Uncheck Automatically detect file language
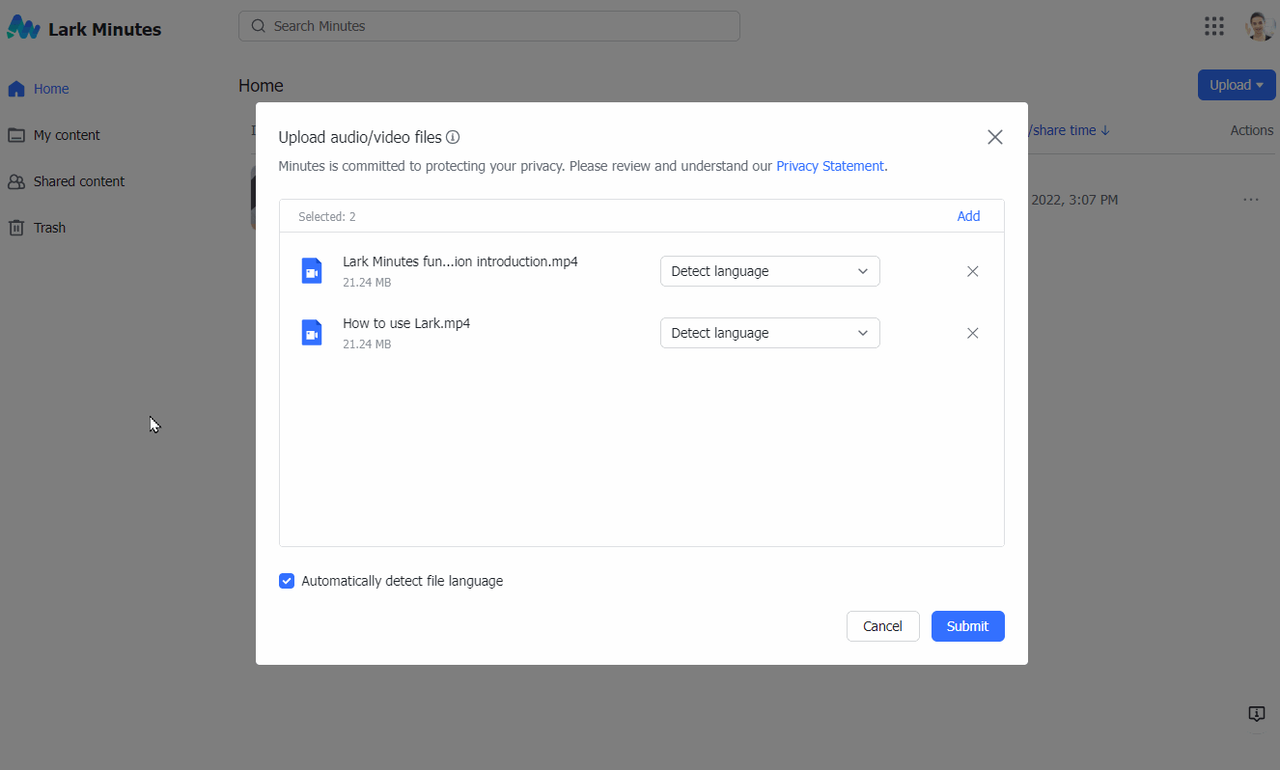This screenshot has width=1280, height=770. pos(287,581)
